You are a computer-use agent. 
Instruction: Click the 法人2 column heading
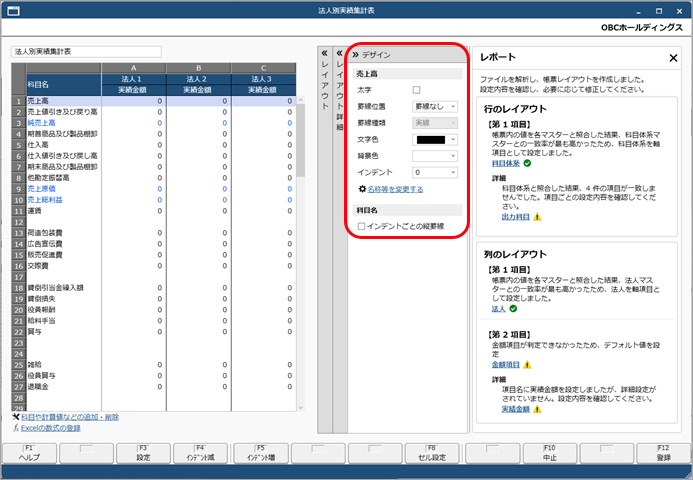pyautogui.click(x=198, y=79)
